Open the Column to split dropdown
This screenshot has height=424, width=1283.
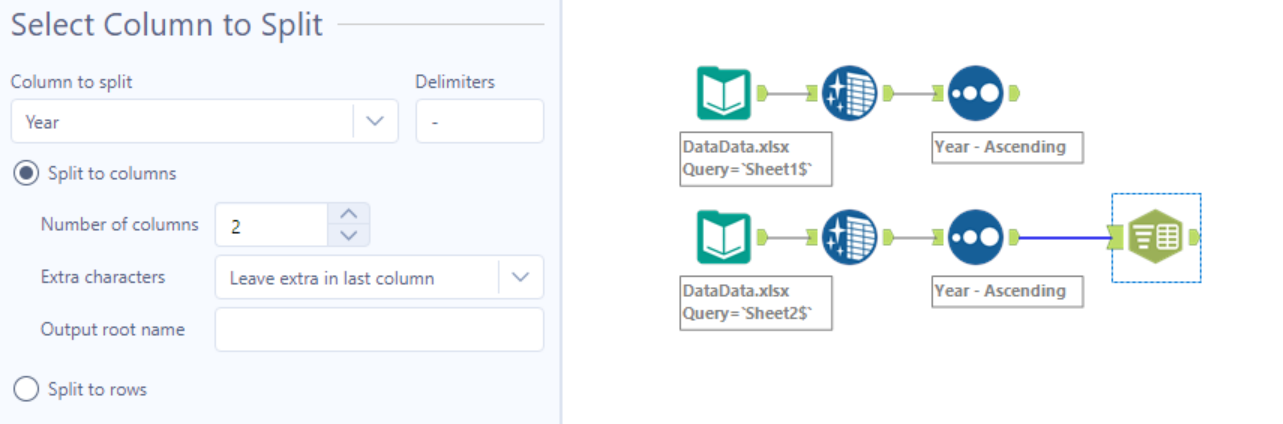tap(375, 121)
